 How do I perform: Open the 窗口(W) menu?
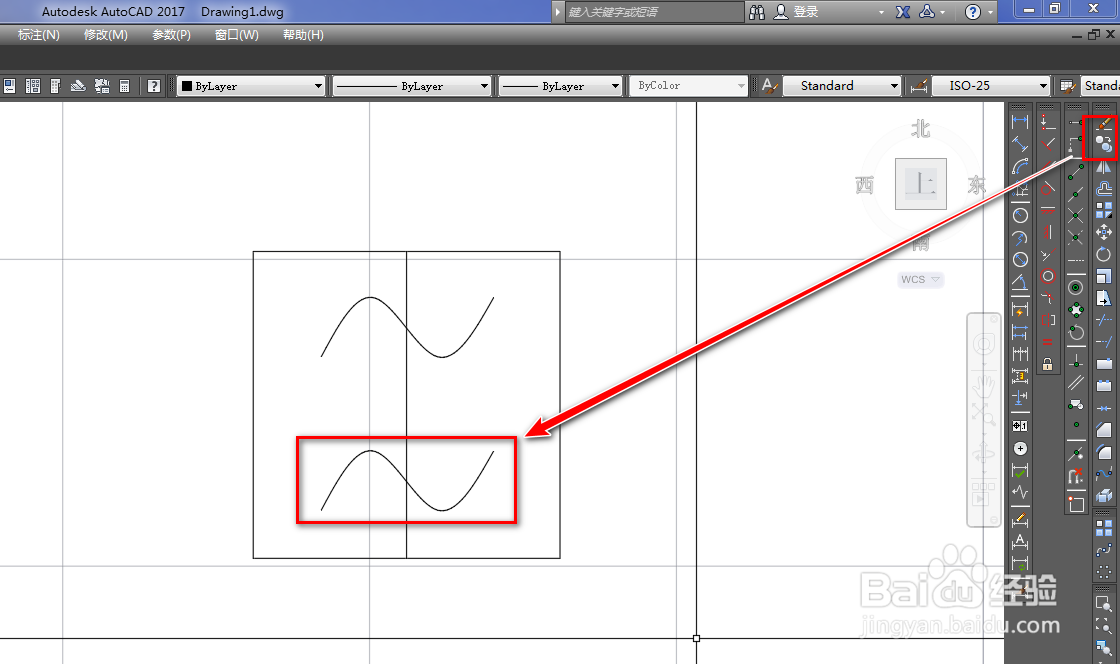pos(236,34)
